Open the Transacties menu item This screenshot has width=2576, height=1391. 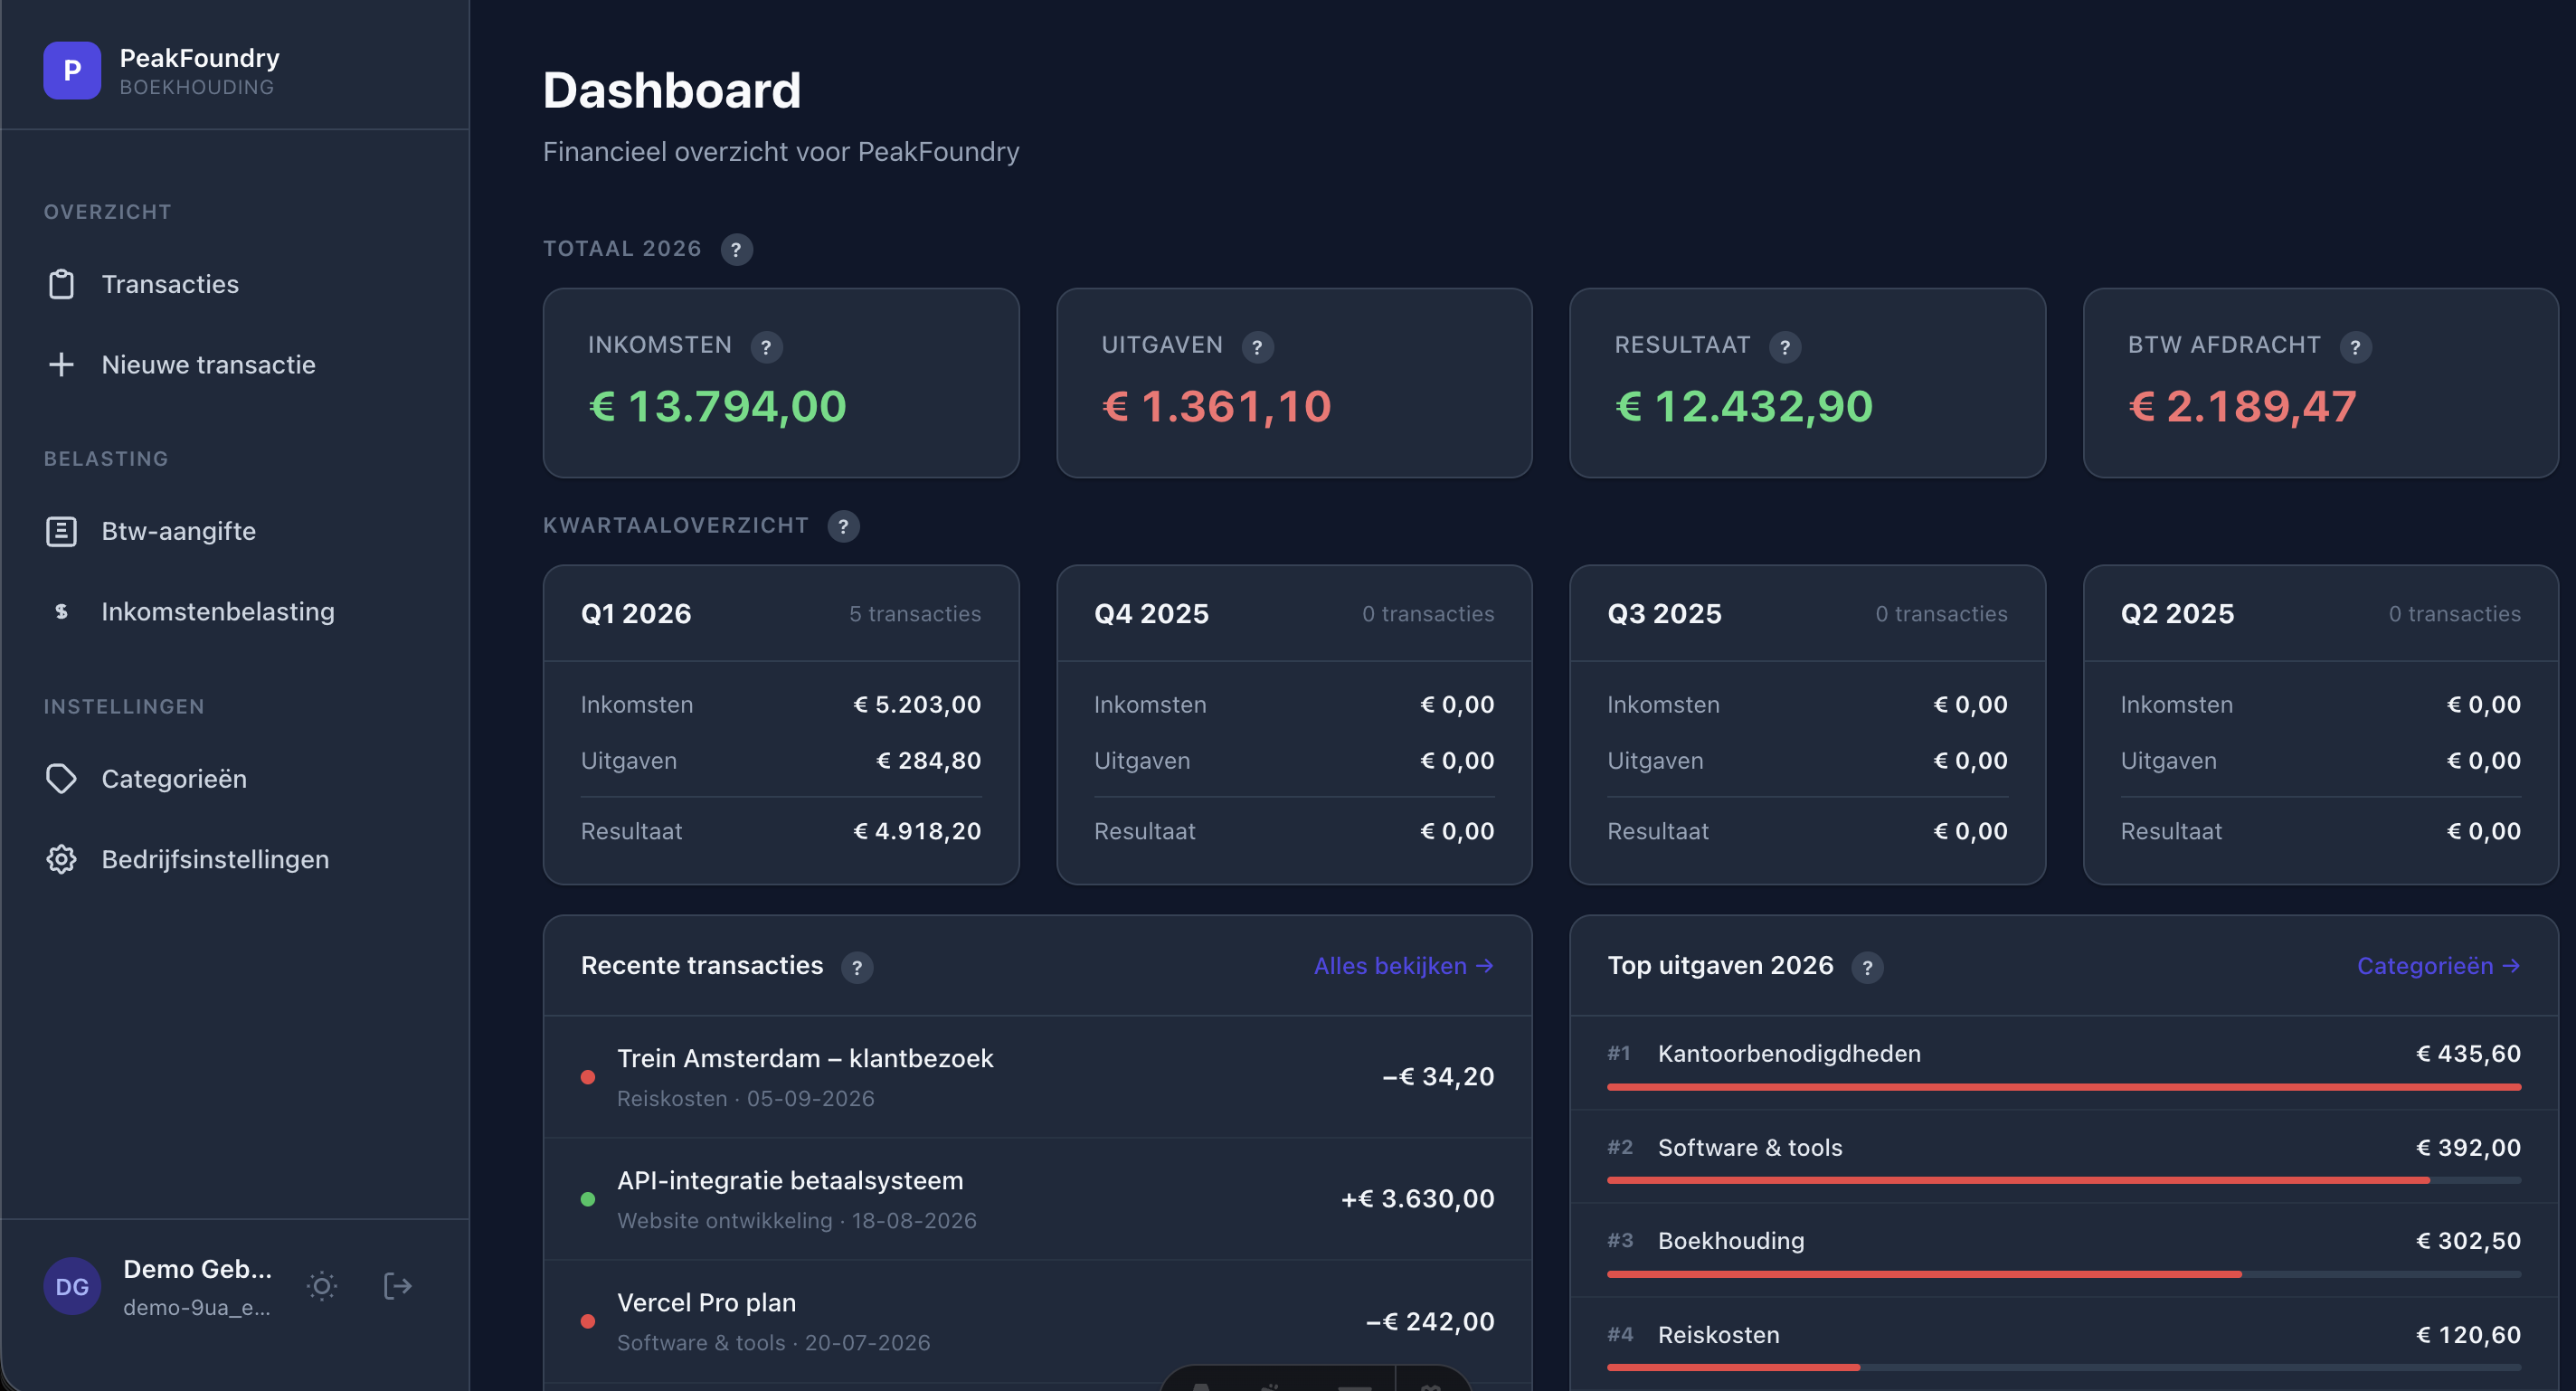point(235,284)
